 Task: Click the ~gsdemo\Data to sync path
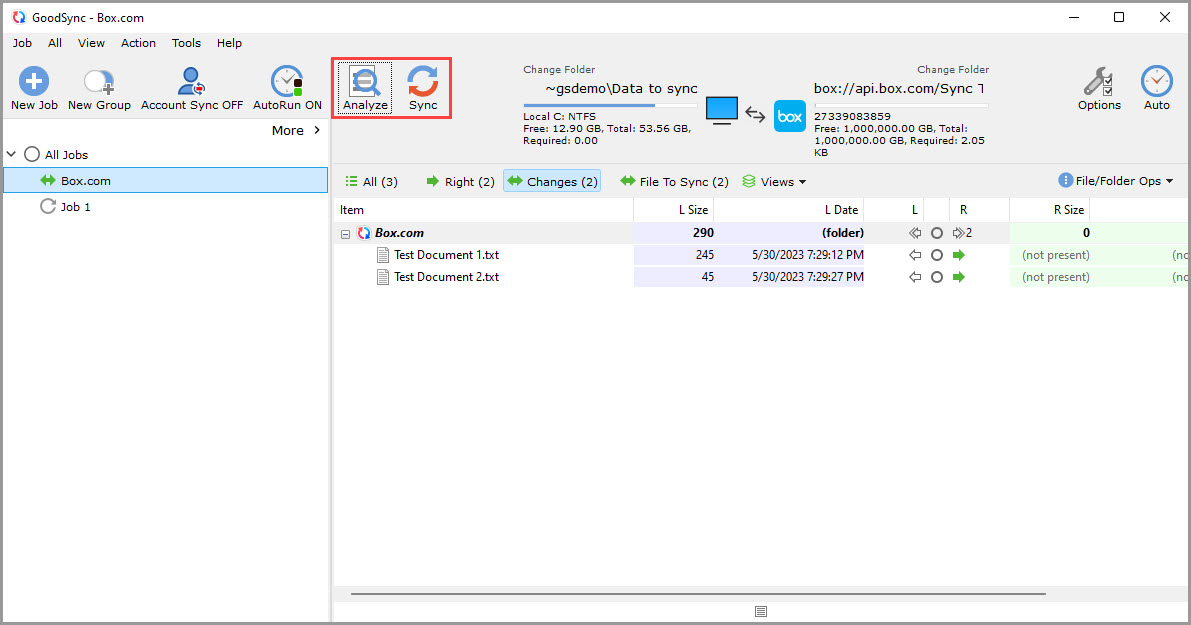(621, 89)
